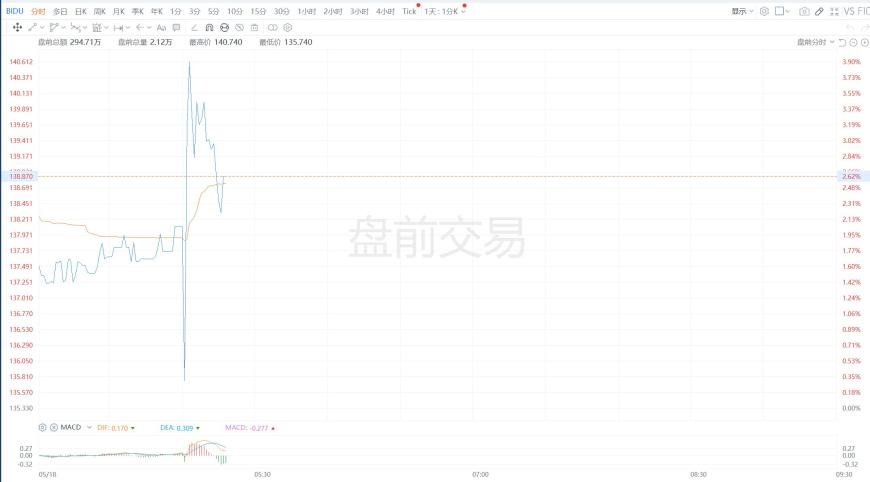Click the BIDU ticker symbol
The height and width of the screenshot is (482, 870).
(14, 11)
